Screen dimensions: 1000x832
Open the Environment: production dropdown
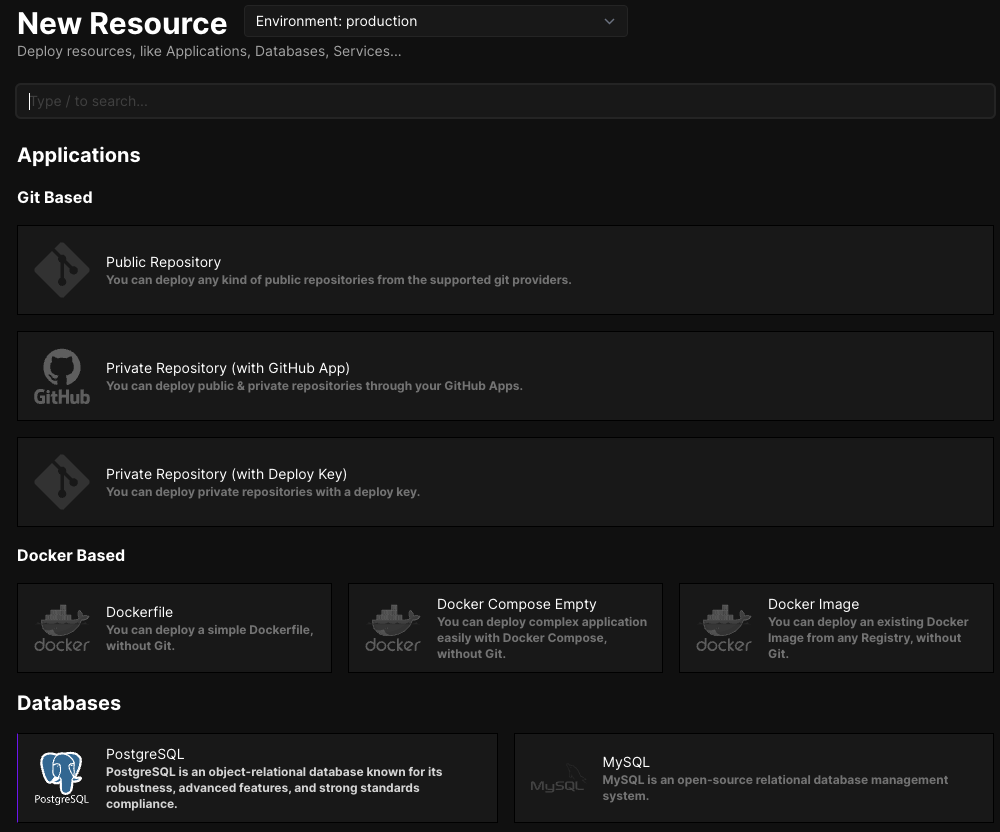(435, 21)
